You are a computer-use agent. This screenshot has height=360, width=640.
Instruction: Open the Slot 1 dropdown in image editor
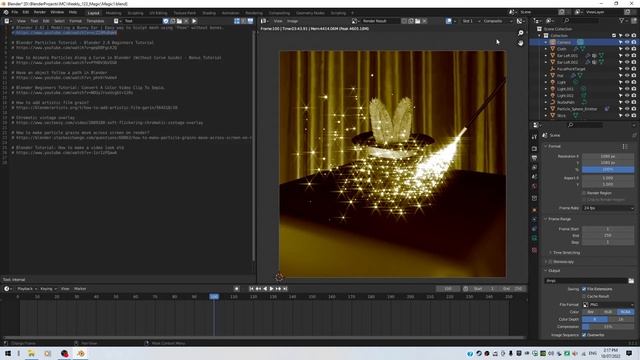471,21
